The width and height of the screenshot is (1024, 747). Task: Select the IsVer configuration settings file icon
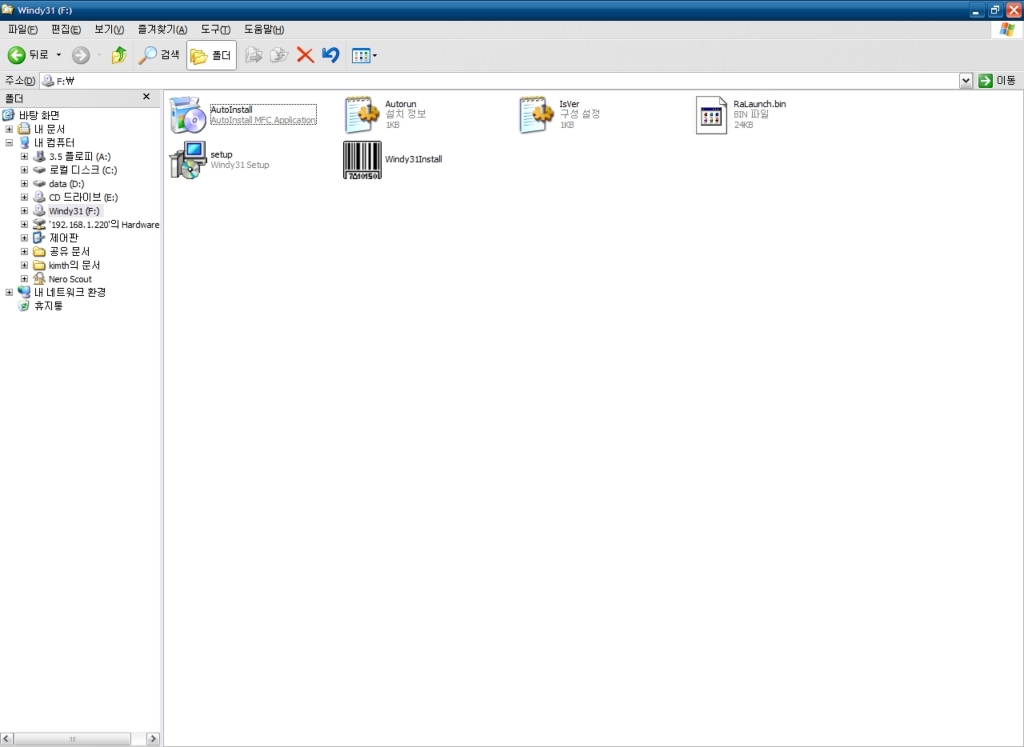[x=537, y=115]
